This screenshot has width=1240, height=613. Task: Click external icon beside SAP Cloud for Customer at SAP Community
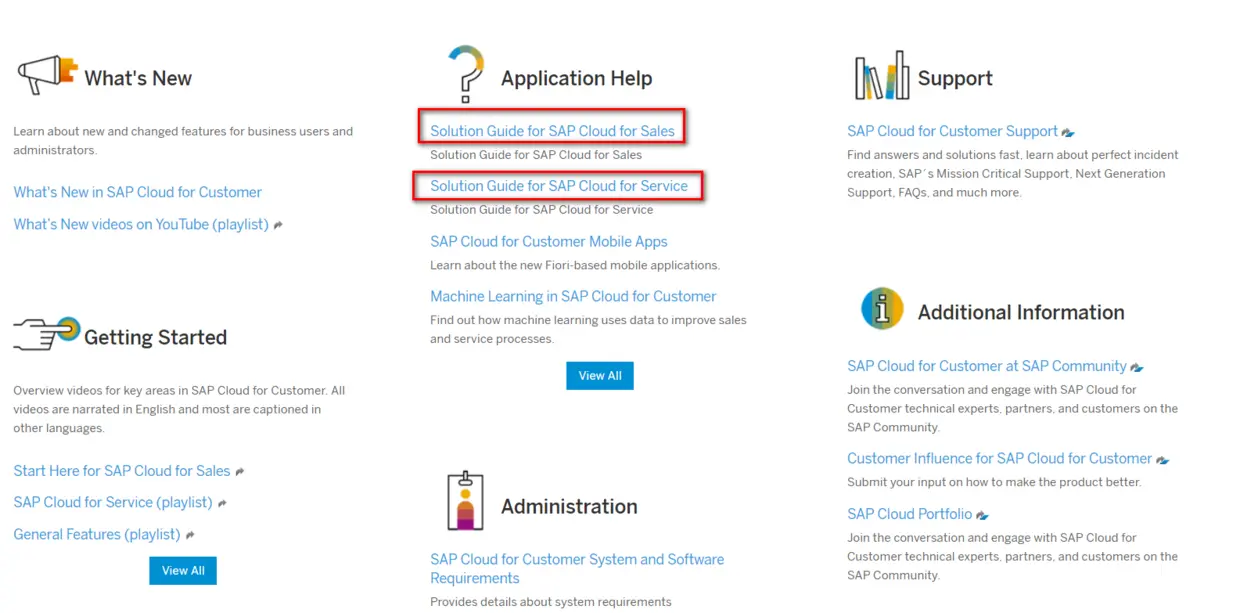coord(1137,367)
